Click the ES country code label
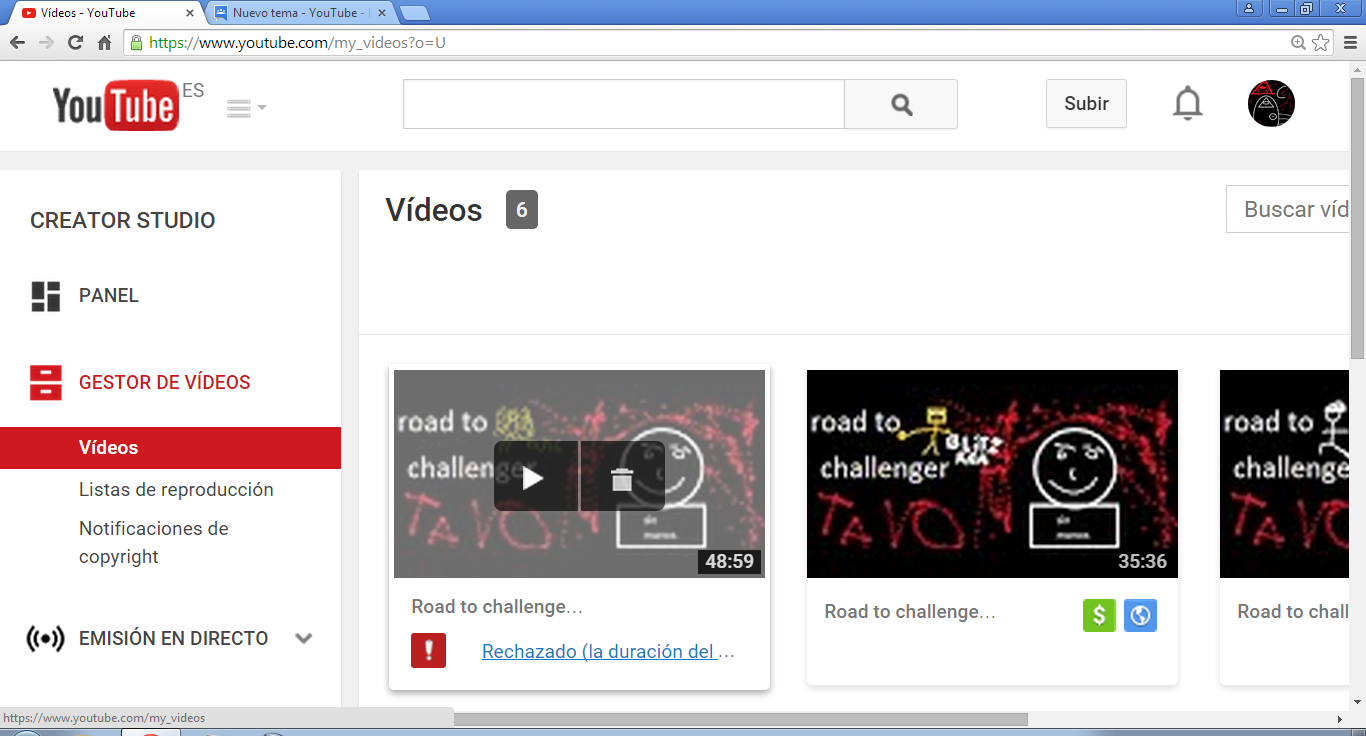1366x736 pixels. (193, 91)
